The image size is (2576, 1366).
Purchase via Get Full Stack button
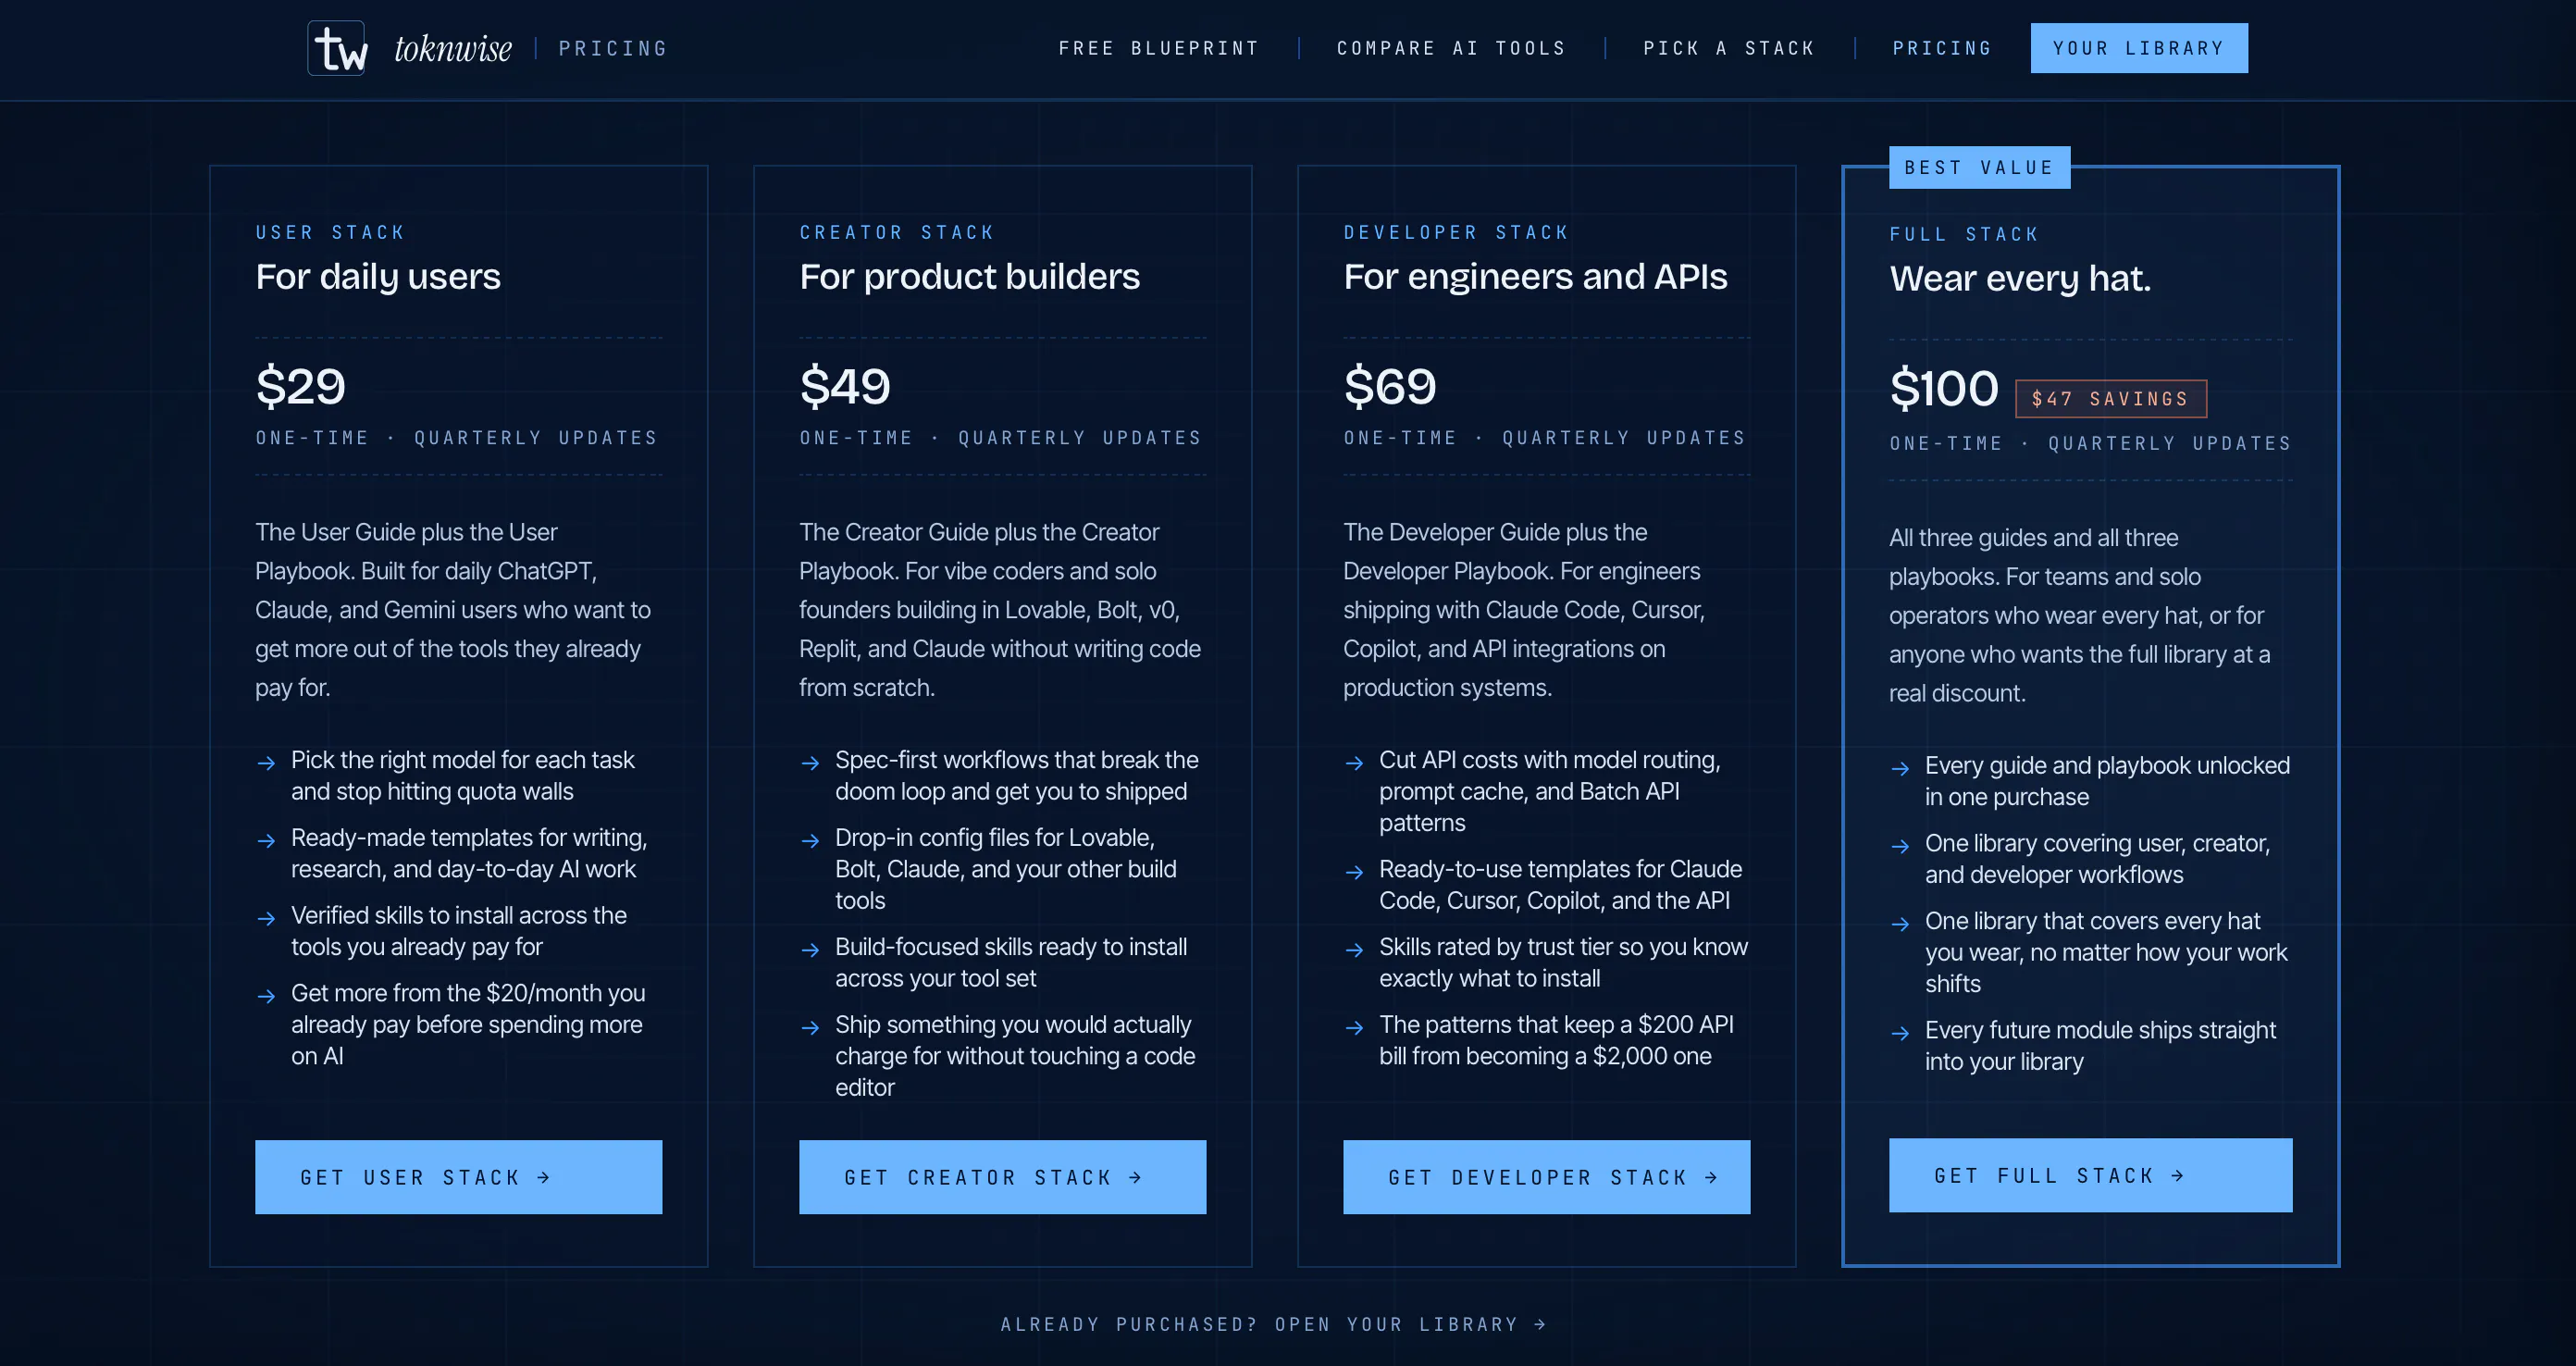coord(2090,1175)
